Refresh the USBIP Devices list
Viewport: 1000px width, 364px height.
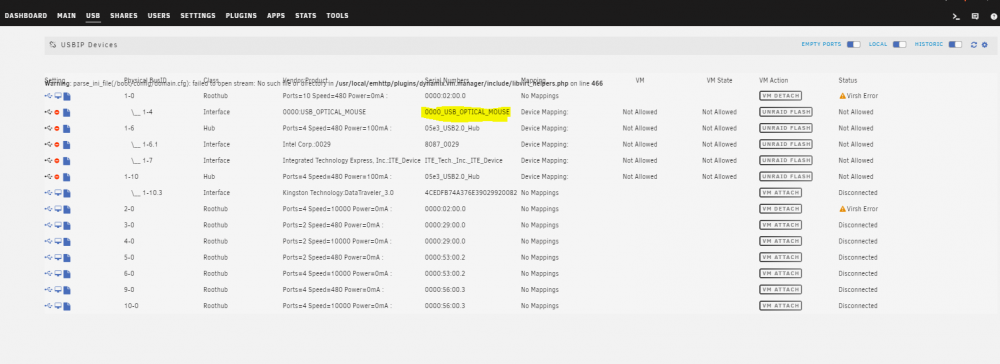[x=974, y=45]
